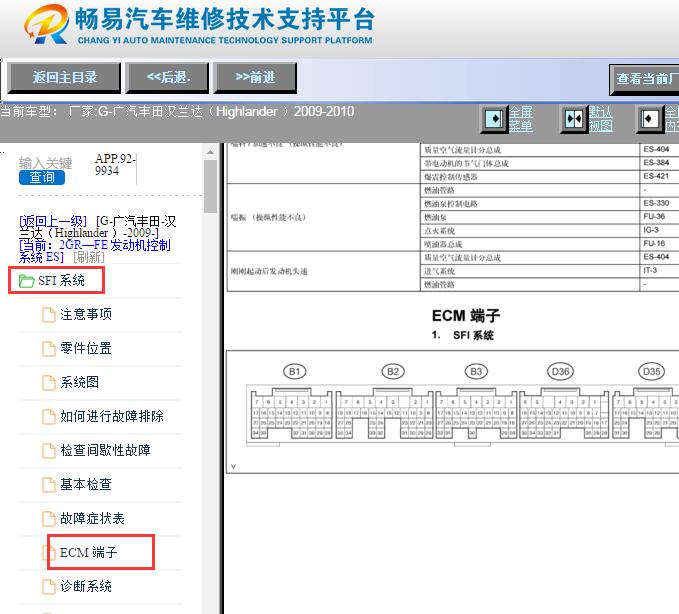679x614 pixels.
Task: Open the 如何进行故障排除 tree item
Action: pos(112,417)
